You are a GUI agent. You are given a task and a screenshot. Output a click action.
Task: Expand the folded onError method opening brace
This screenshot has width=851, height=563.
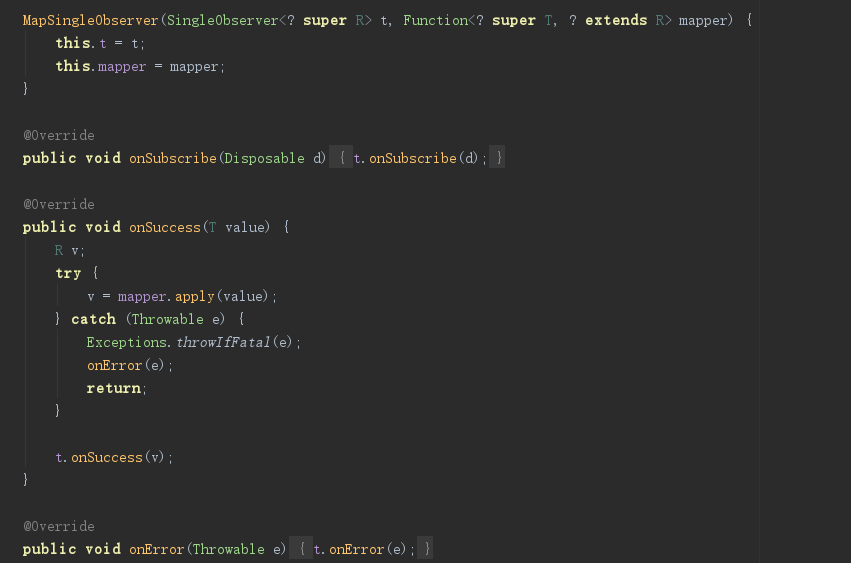301,548
